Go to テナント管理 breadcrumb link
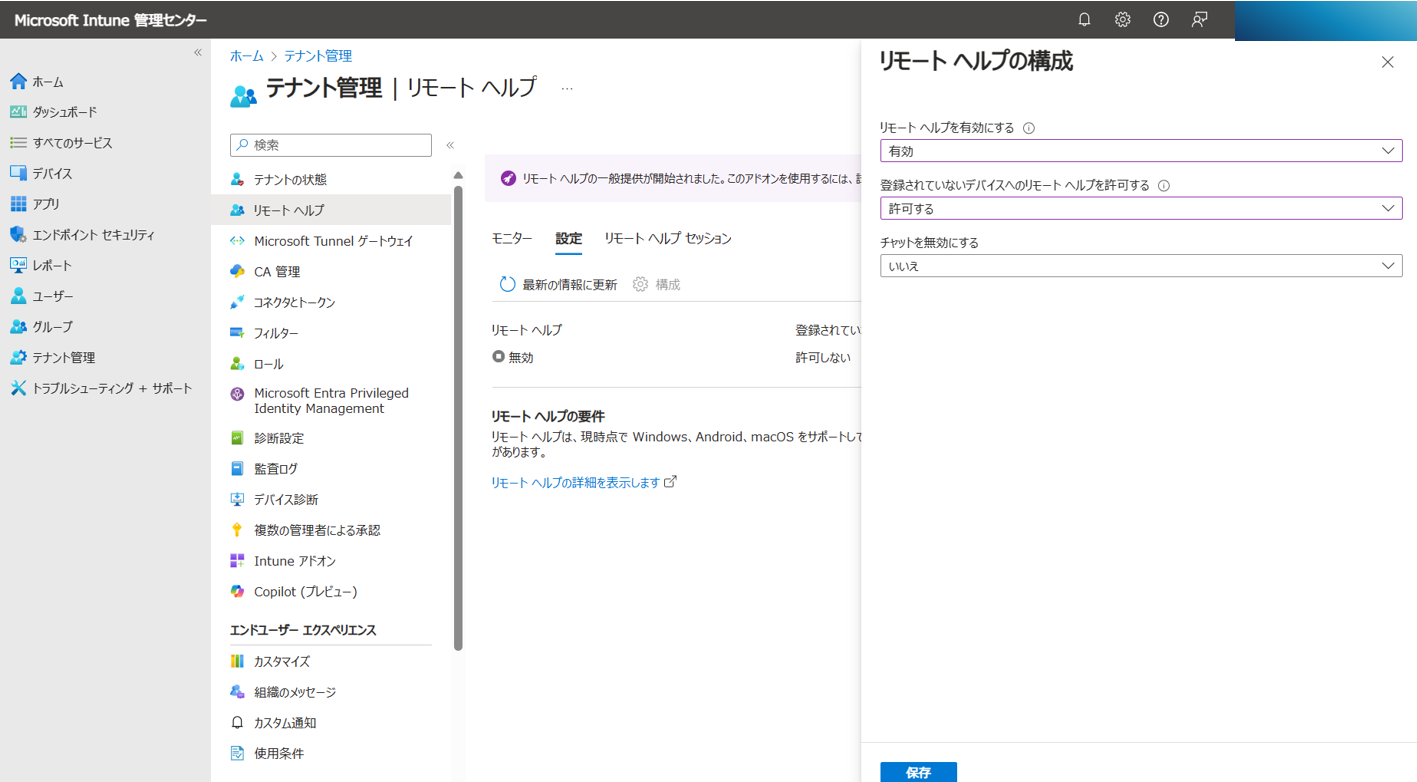Screen dimensions: 1417x782 [318, 56]
